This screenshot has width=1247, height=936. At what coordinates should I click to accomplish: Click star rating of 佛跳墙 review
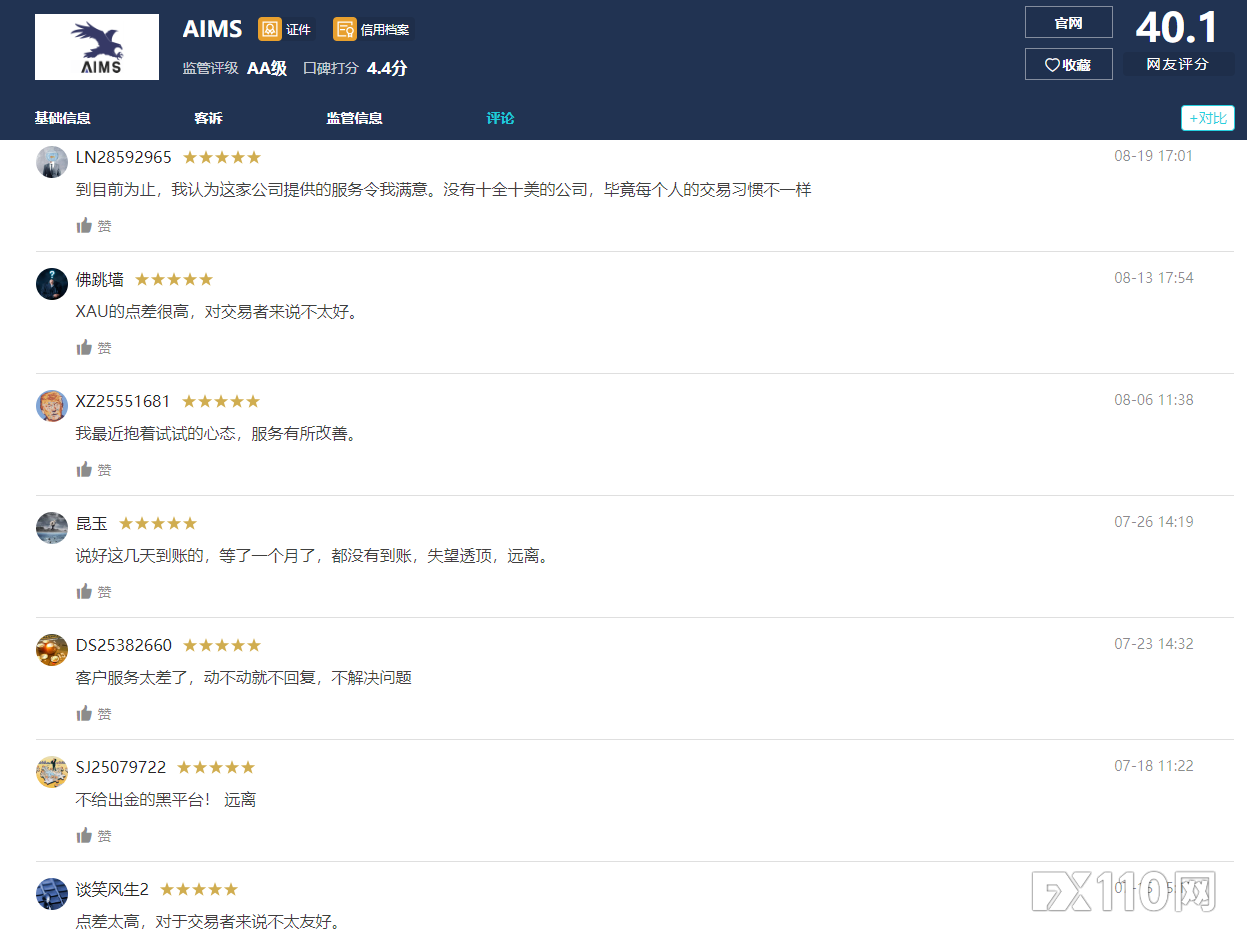tap(174, 280)
